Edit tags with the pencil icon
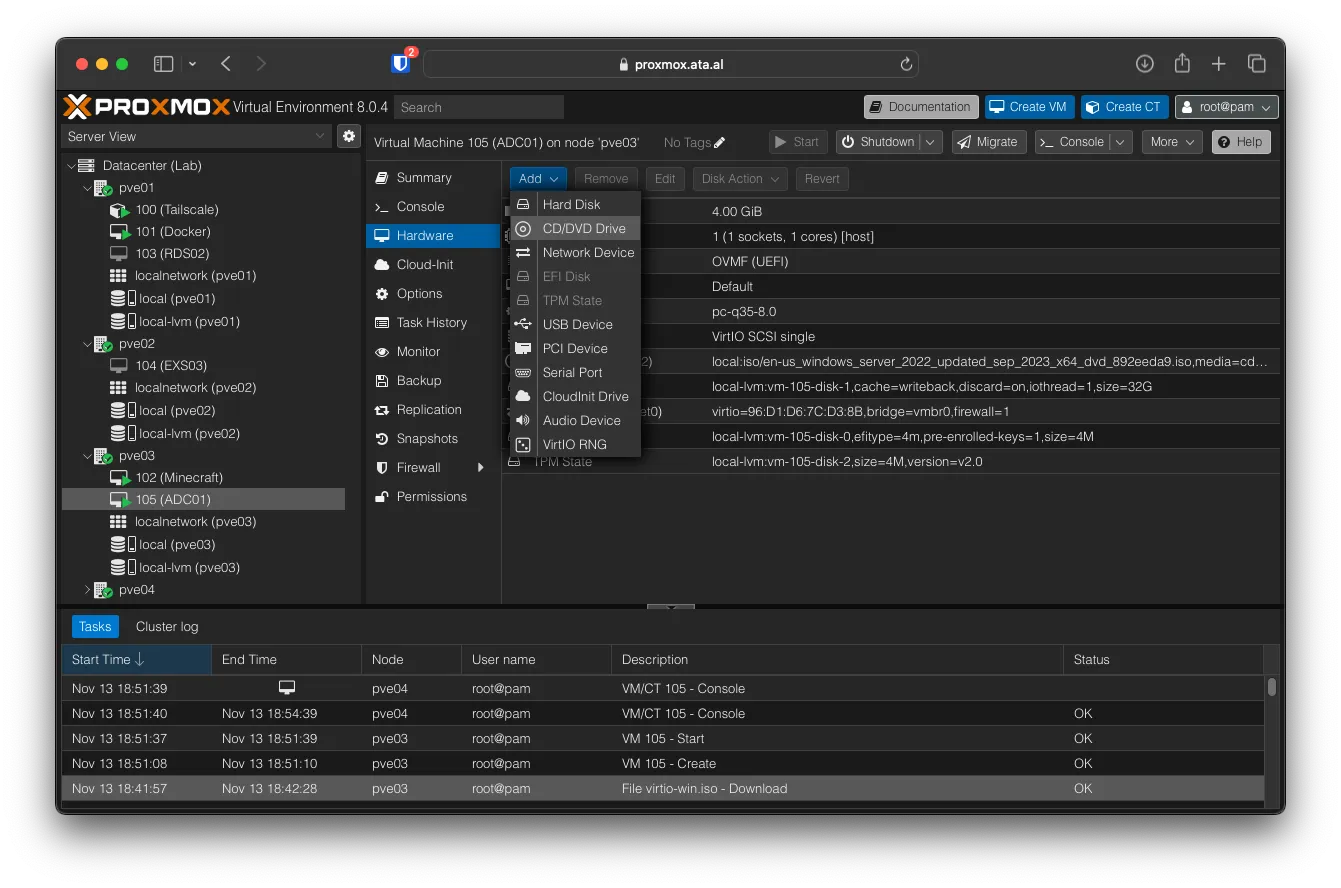 [x=720, y=143]
